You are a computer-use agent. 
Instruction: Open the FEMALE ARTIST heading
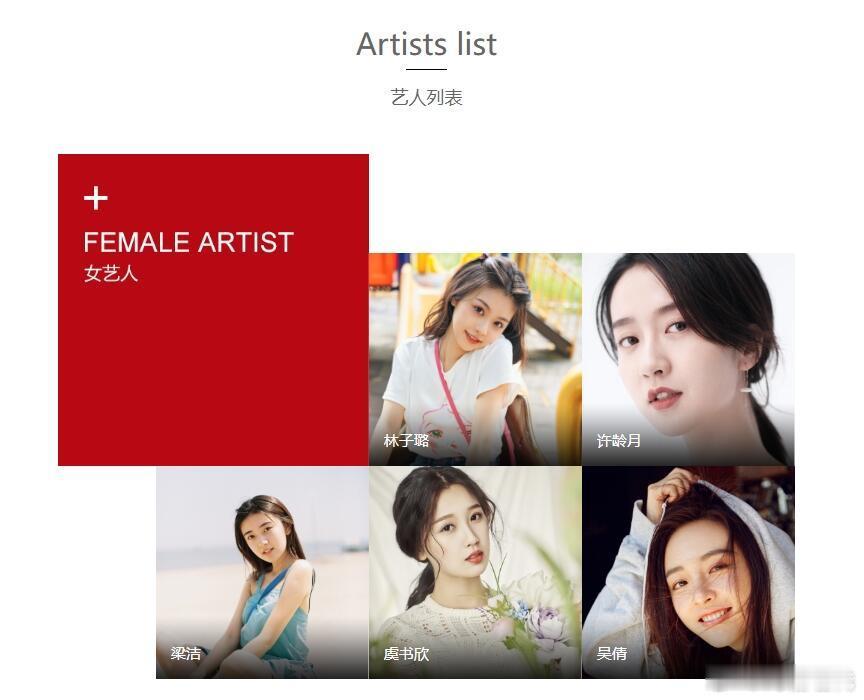(x=188, y=243)
